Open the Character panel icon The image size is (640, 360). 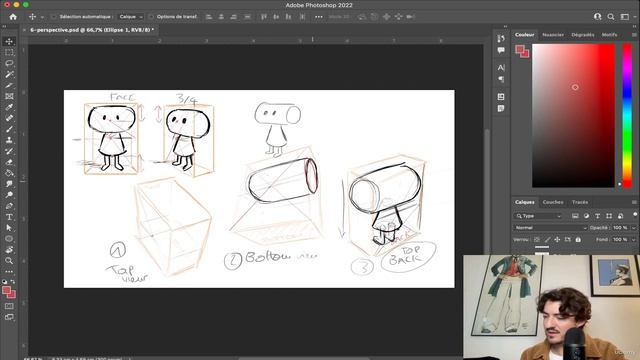[501, 67]
